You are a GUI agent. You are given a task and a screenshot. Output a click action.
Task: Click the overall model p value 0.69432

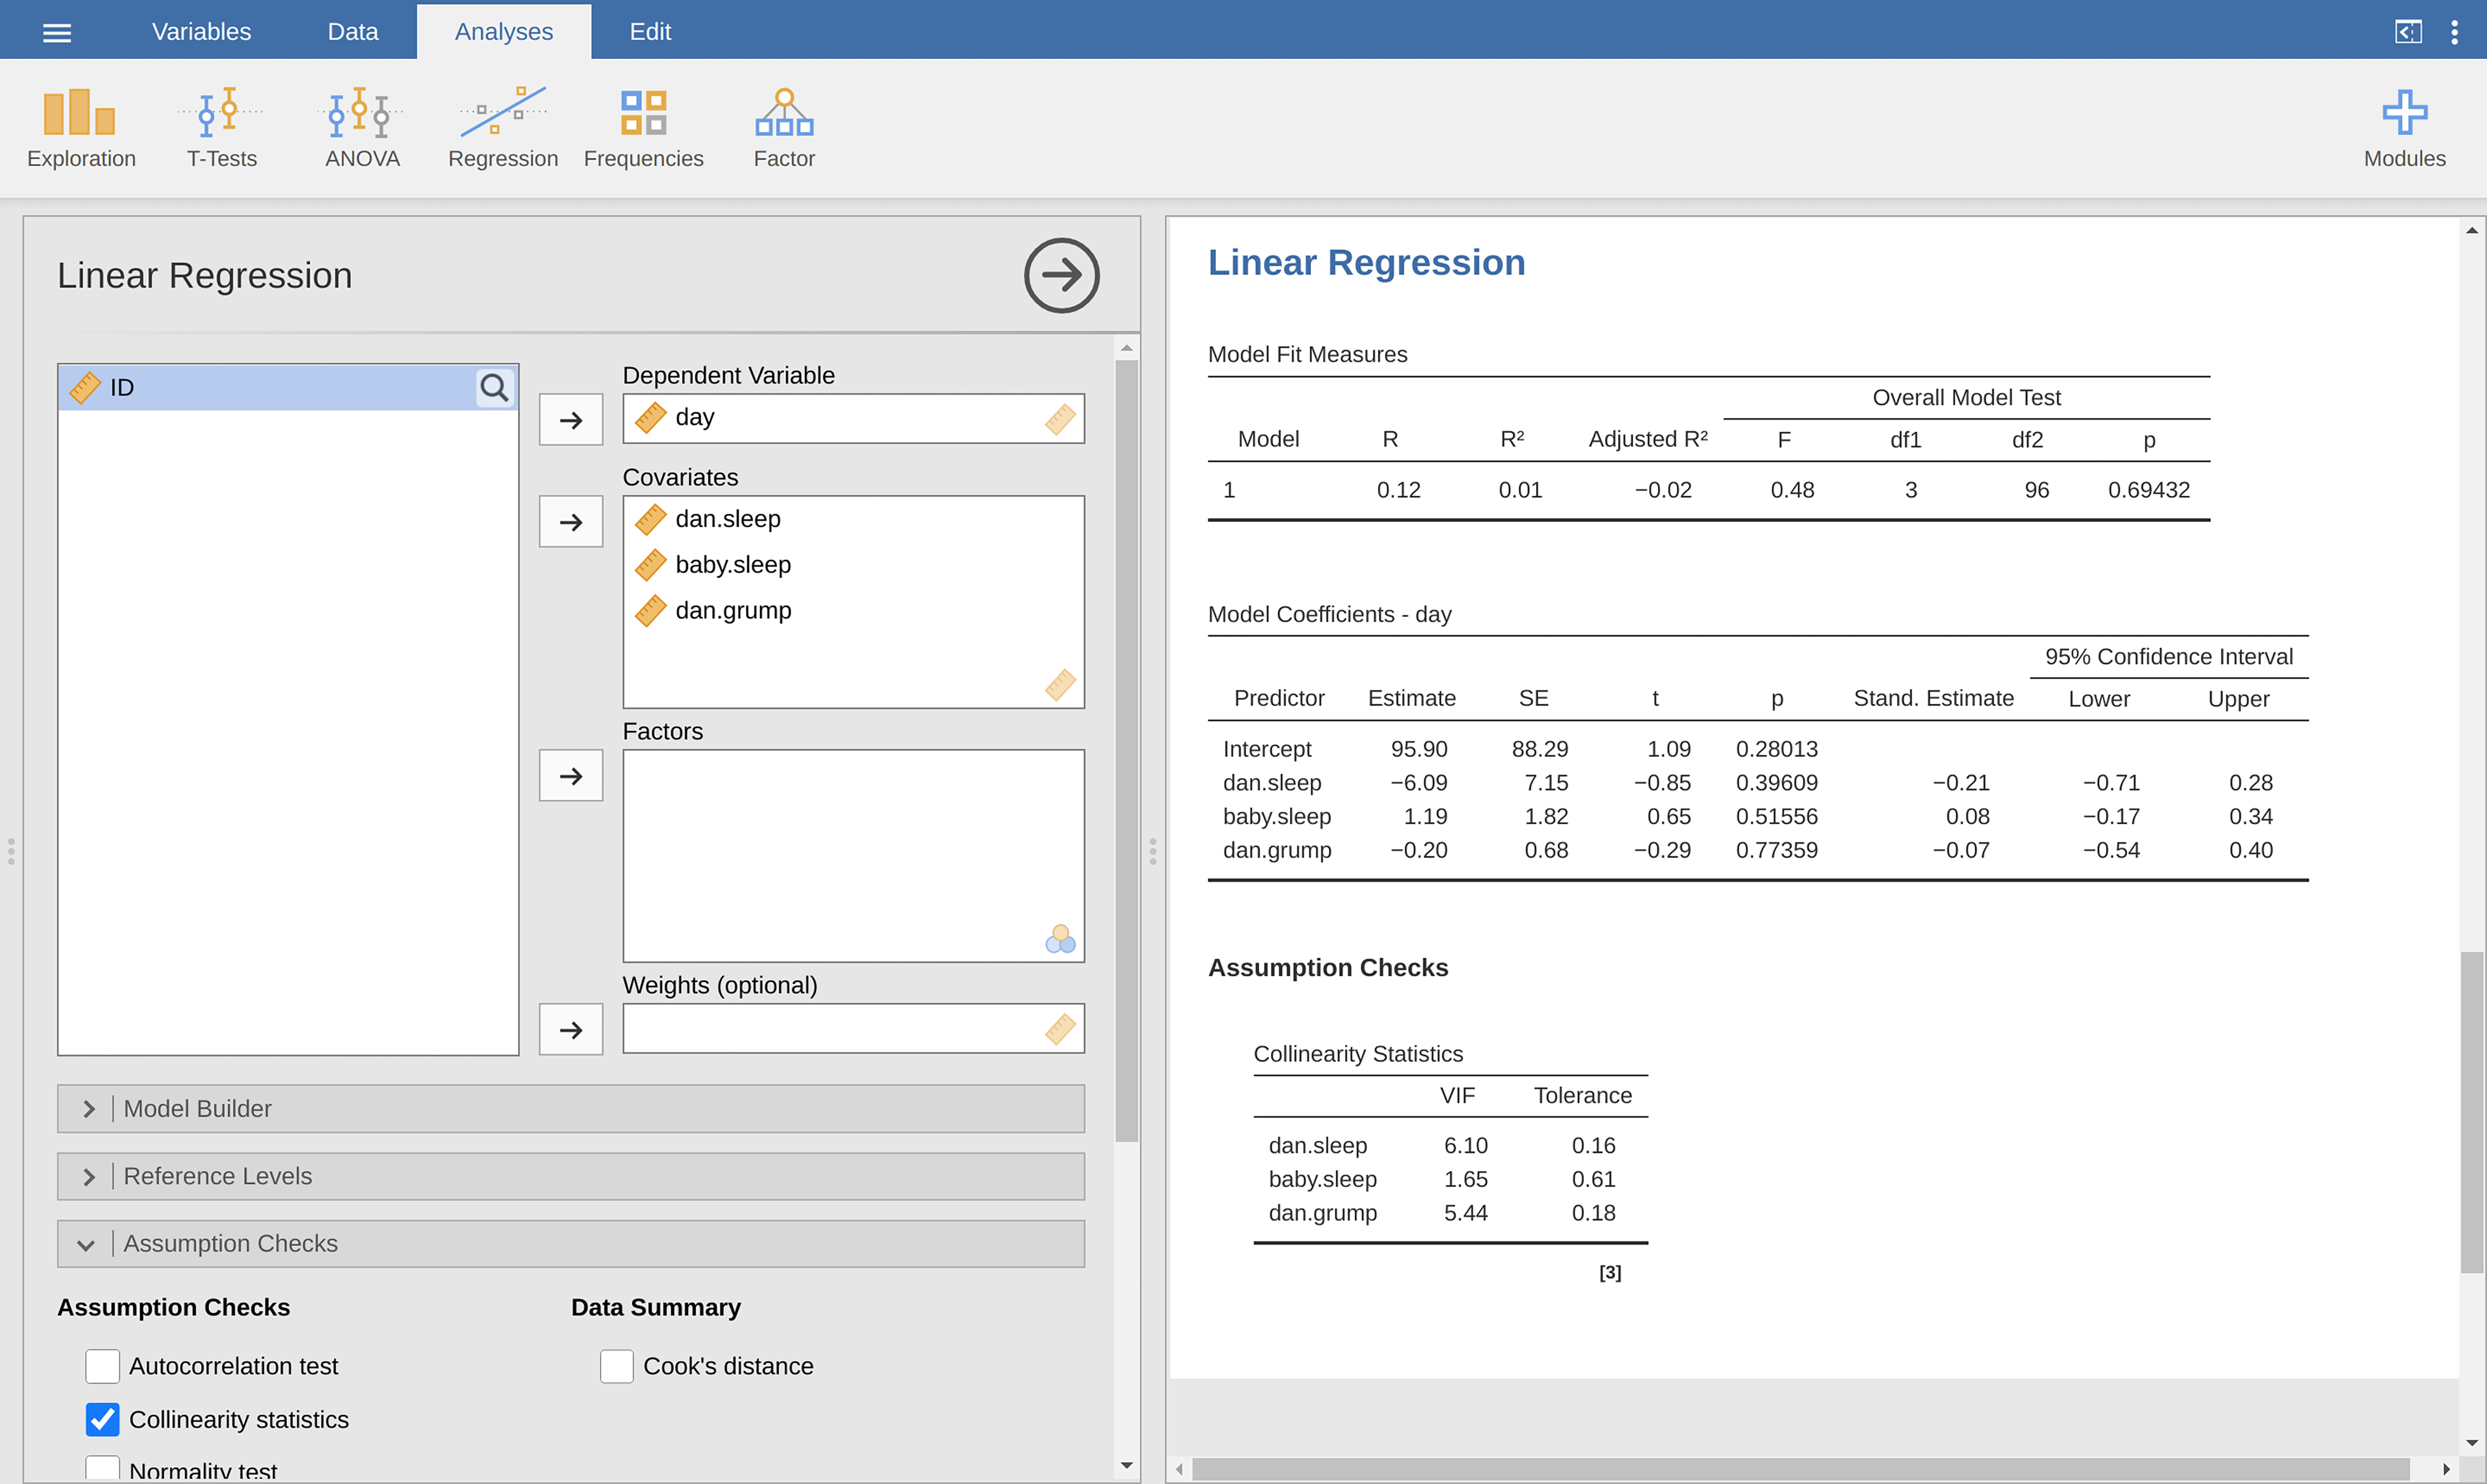(2149, 490)
